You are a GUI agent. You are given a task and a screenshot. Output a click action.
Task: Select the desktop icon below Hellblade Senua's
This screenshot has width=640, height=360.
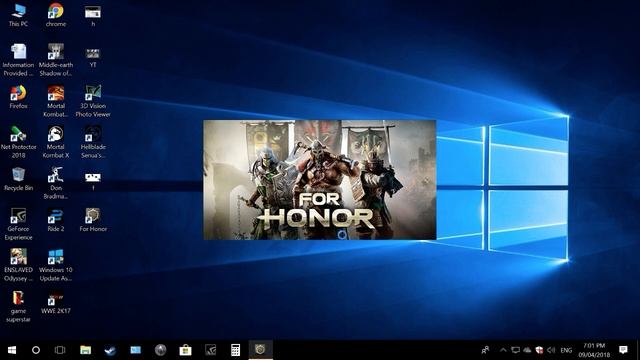(x=93, y=181)
